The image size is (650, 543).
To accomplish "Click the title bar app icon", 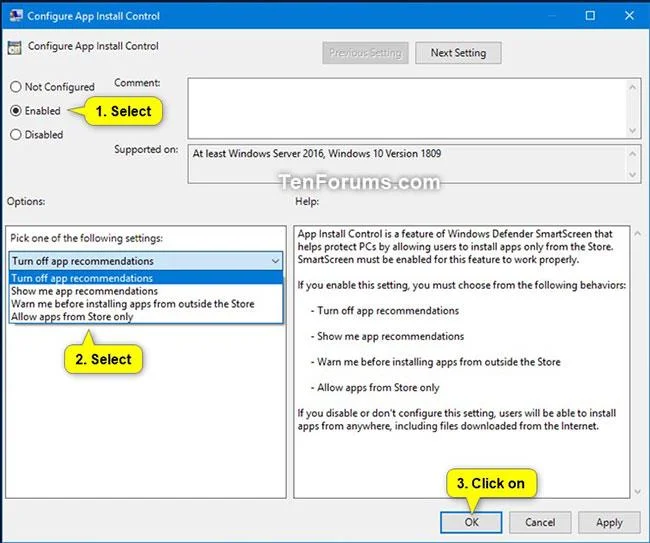I will 16,16.
